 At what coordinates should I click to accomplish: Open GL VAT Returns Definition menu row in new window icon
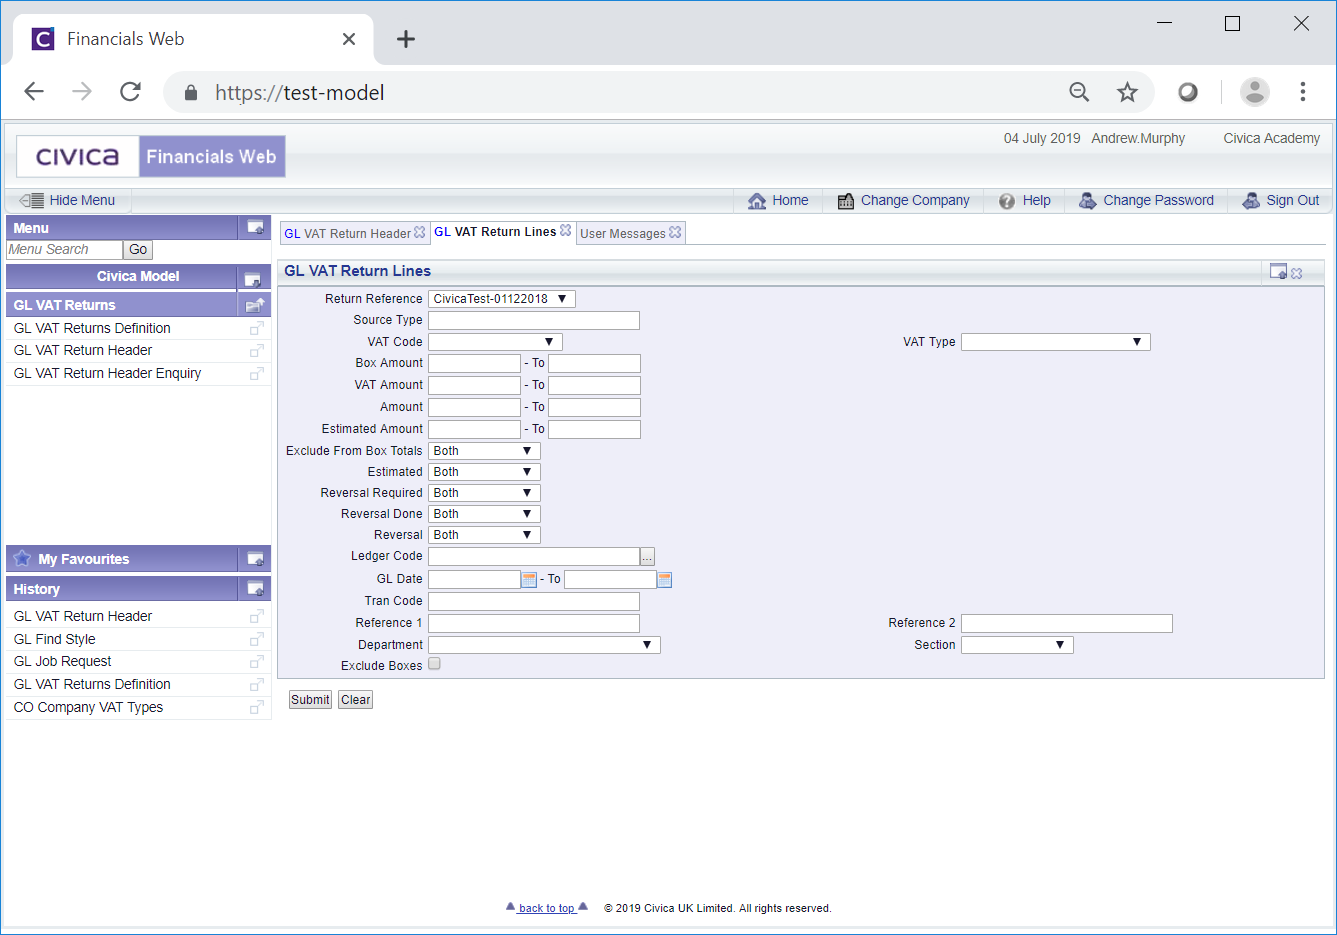point(257,328)
